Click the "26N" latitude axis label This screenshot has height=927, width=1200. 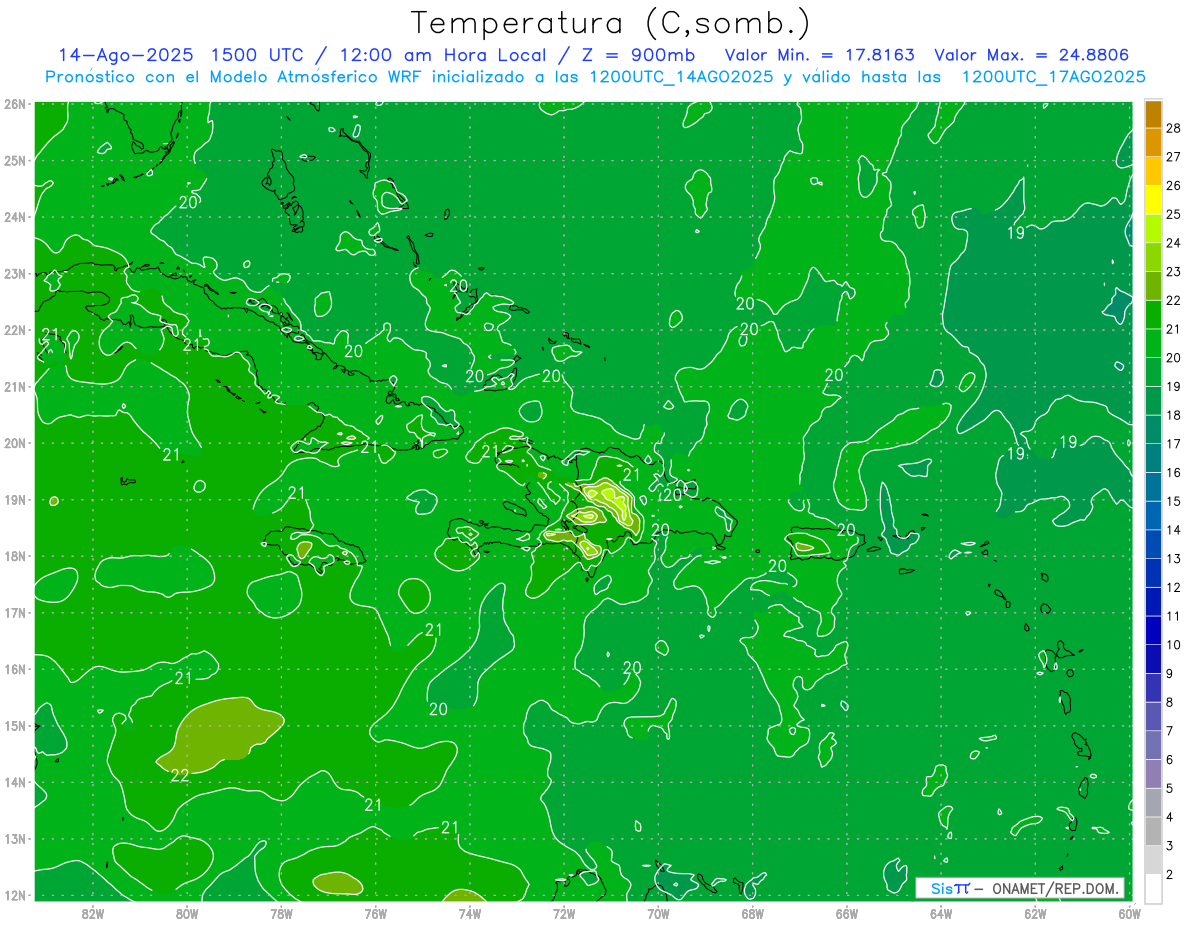(x=15, y=104)
